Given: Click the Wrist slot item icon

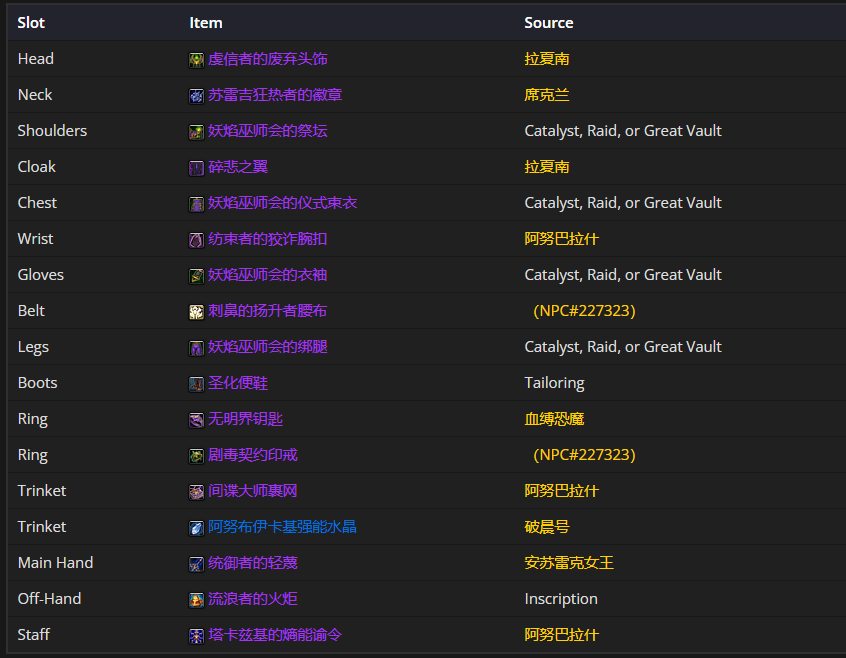Looking at the screenshot, I should [197, 240].
